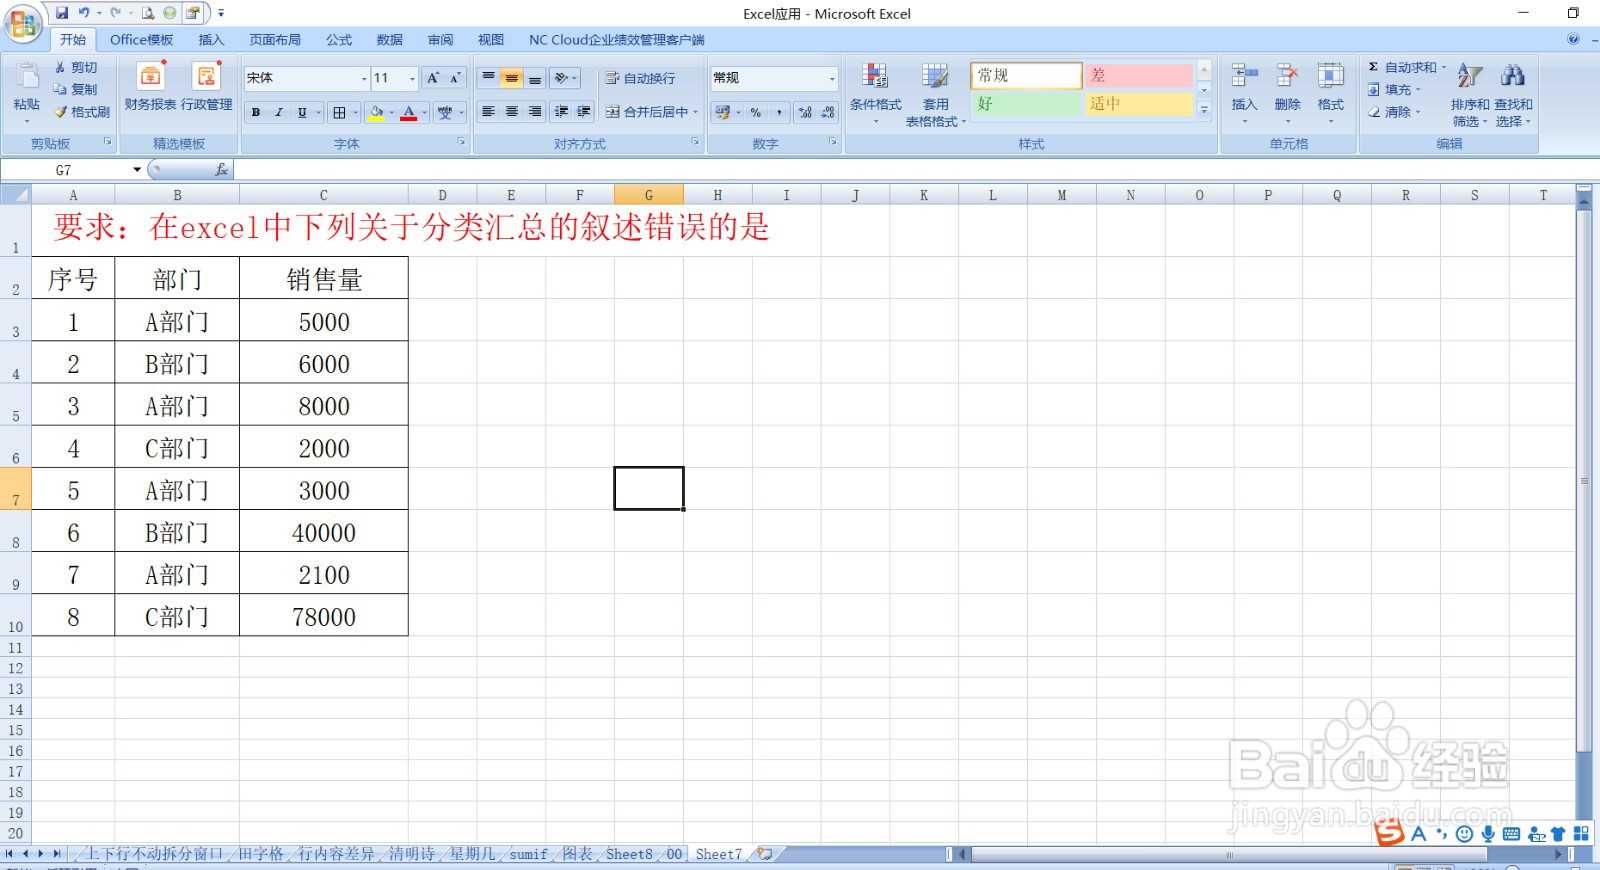Undo the last action
The height and width of the screenshot is (870, 1600).
84,13
